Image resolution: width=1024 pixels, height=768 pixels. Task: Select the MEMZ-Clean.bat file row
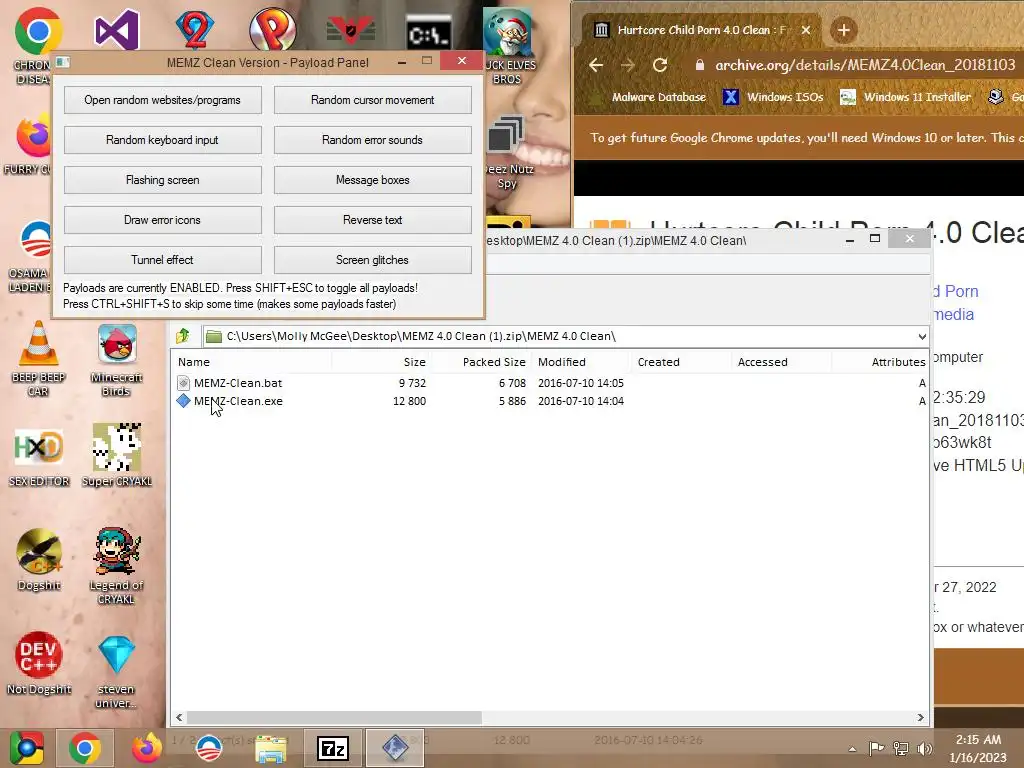(x=550, y=383)
